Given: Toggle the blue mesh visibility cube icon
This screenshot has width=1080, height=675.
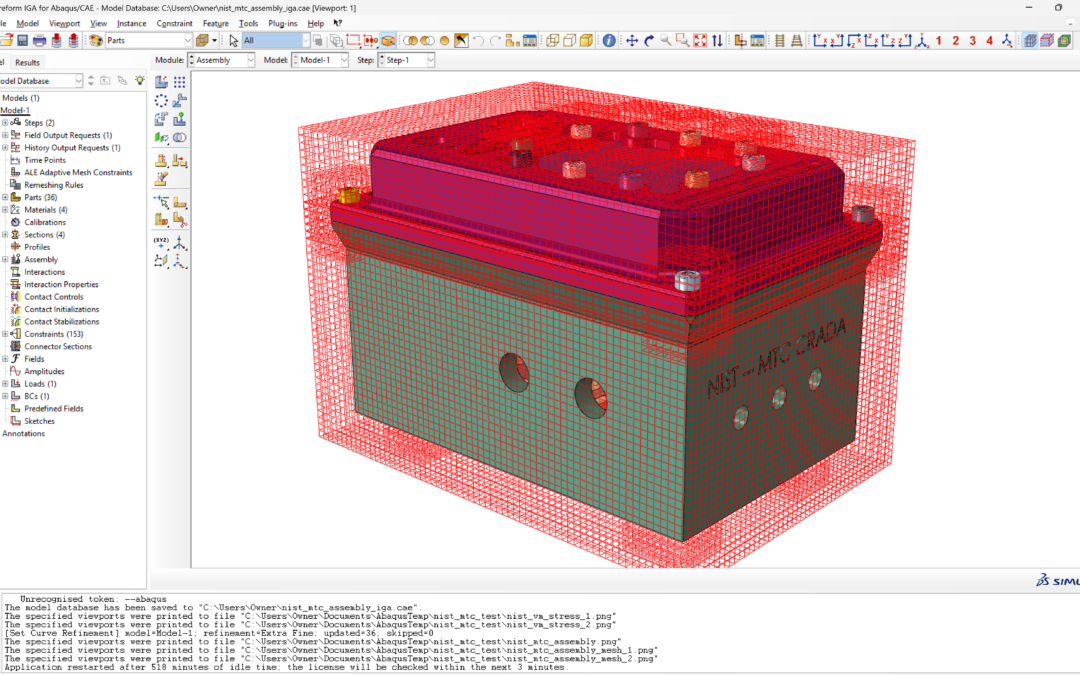Looking at the screenshot, I should point(1030,41).
